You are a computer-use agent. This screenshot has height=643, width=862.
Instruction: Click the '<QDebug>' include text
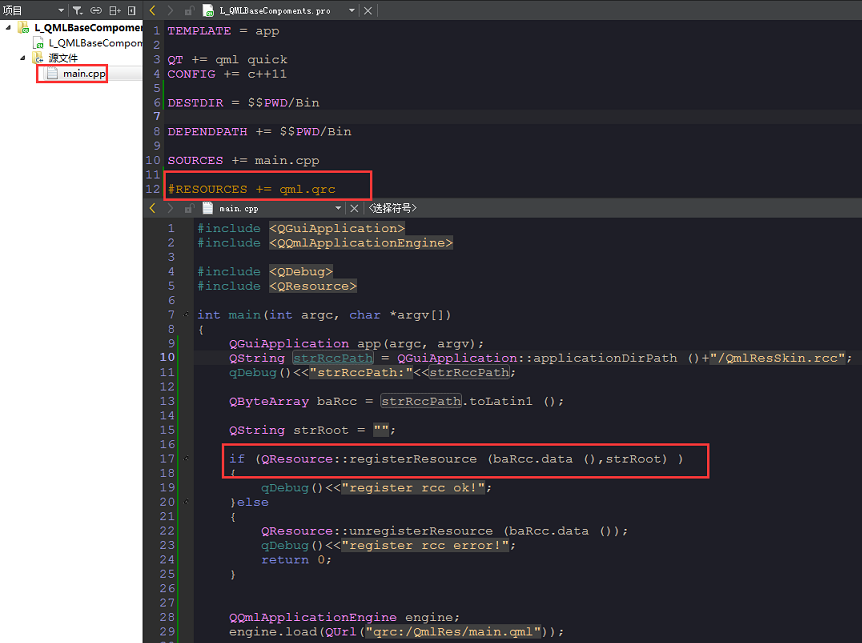(301, 271)
